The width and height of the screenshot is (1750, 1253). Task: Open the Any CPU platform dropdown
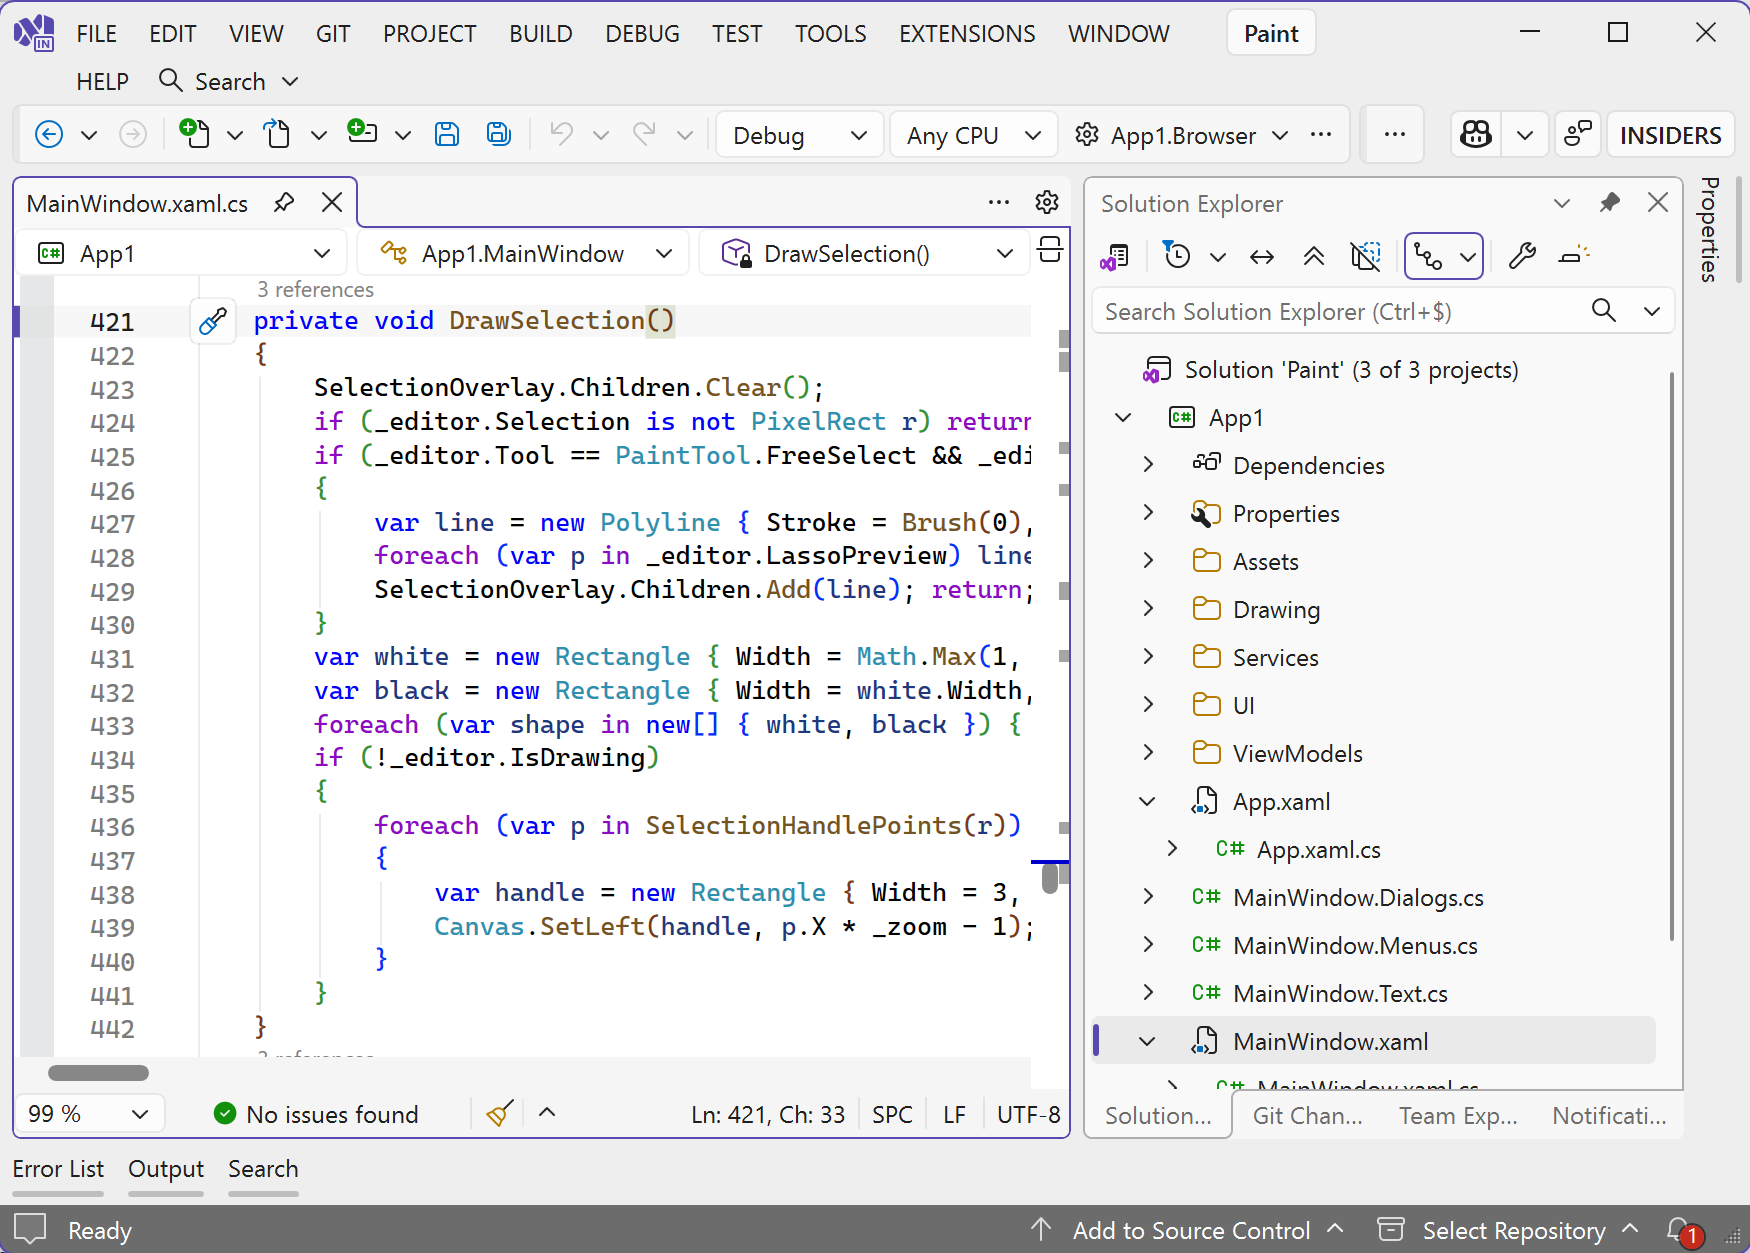(x=973, y=135)
